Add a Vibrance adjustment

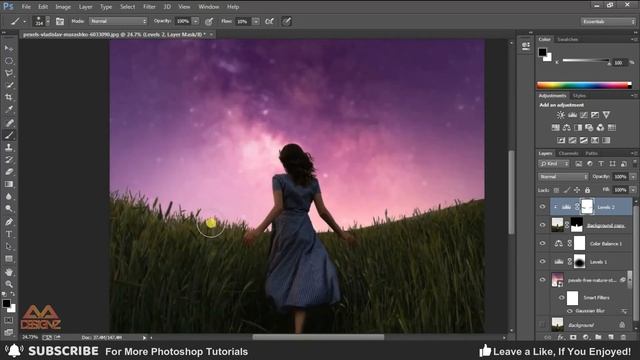(x=607, y=115)
